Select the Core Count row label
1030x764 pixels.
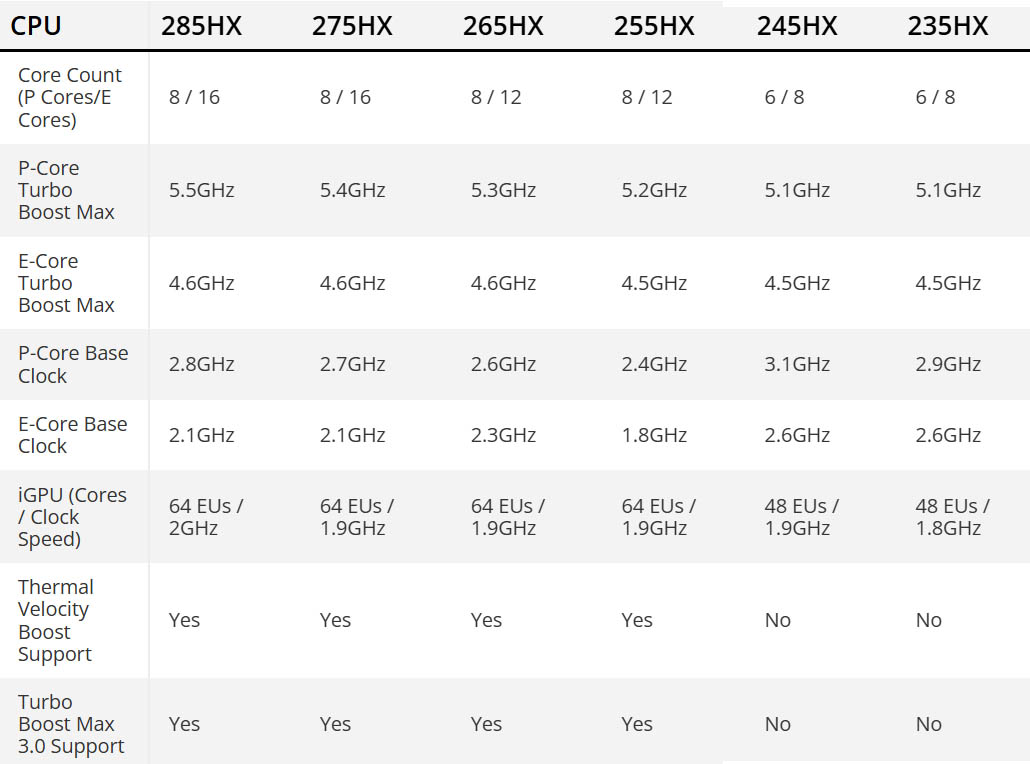pos(70,97)
